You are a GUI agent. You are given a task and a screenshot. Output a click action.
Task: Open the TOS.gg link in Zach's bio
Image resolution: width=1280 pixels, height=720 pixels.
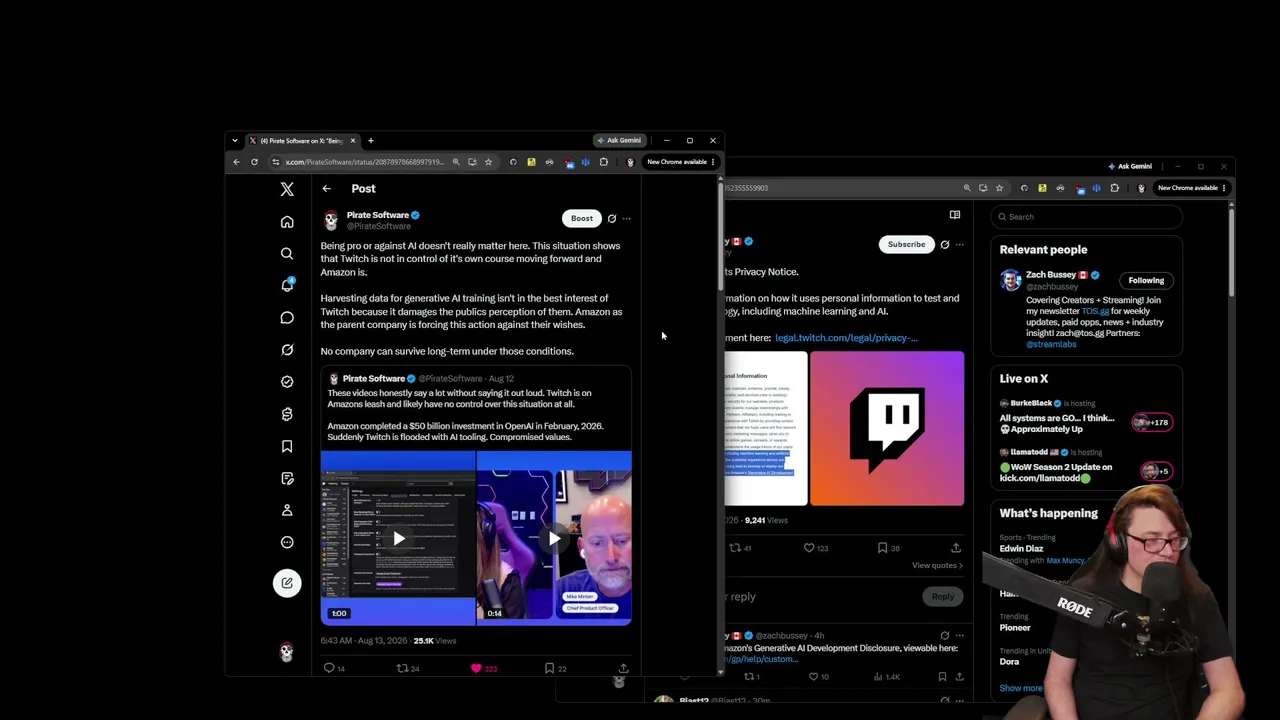1095,311
